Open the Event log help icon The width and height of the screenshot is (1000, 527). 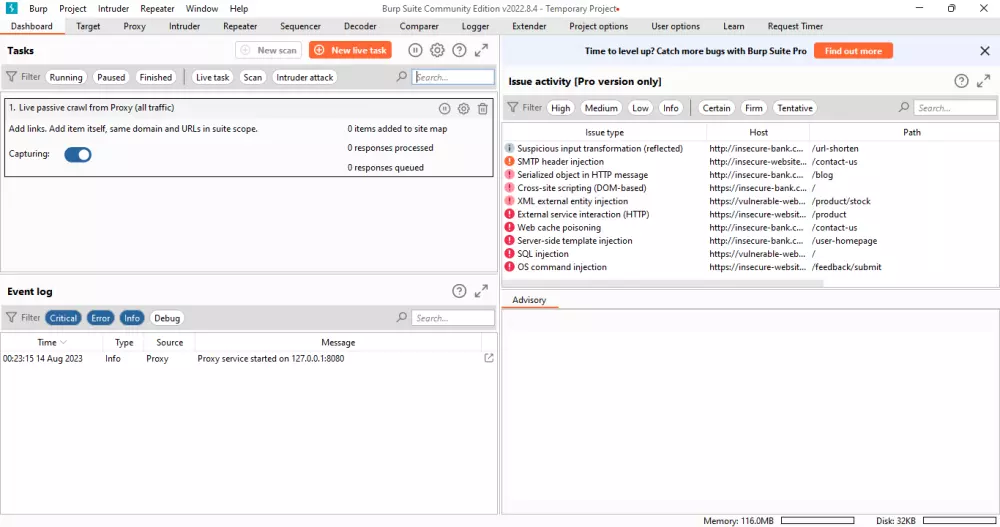coord(459,291)
